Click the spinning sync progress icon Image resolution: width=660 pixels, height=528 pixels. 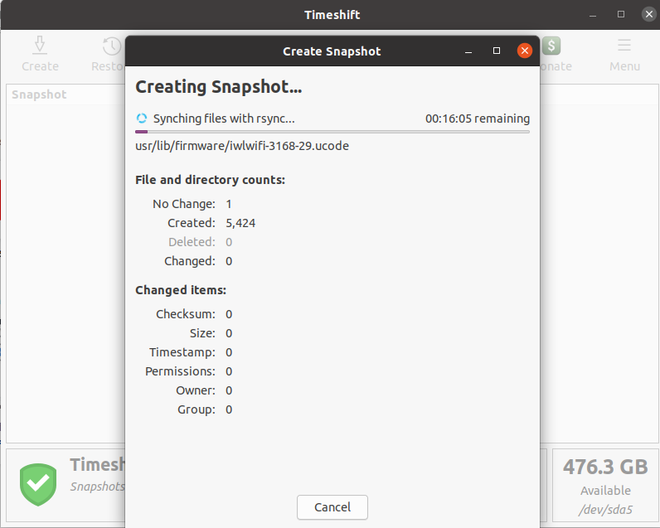click(141, 118)
